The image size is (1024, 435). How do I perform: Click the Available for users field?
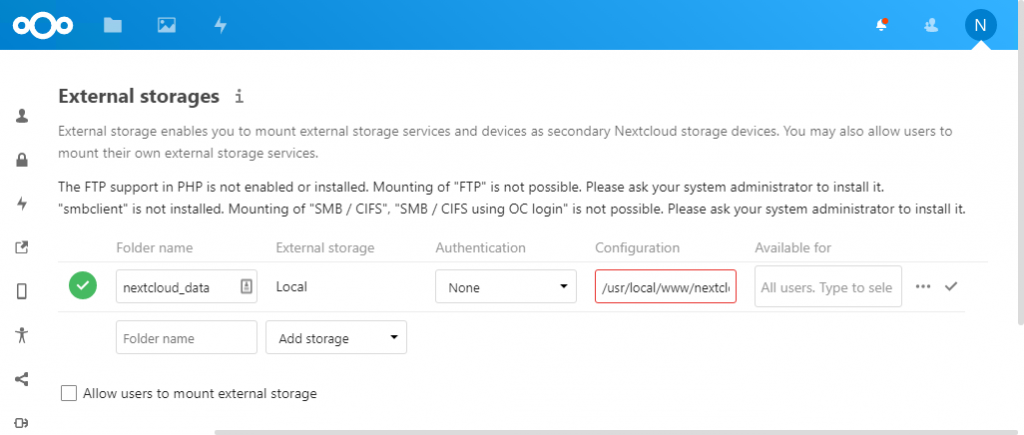point(828,286)
